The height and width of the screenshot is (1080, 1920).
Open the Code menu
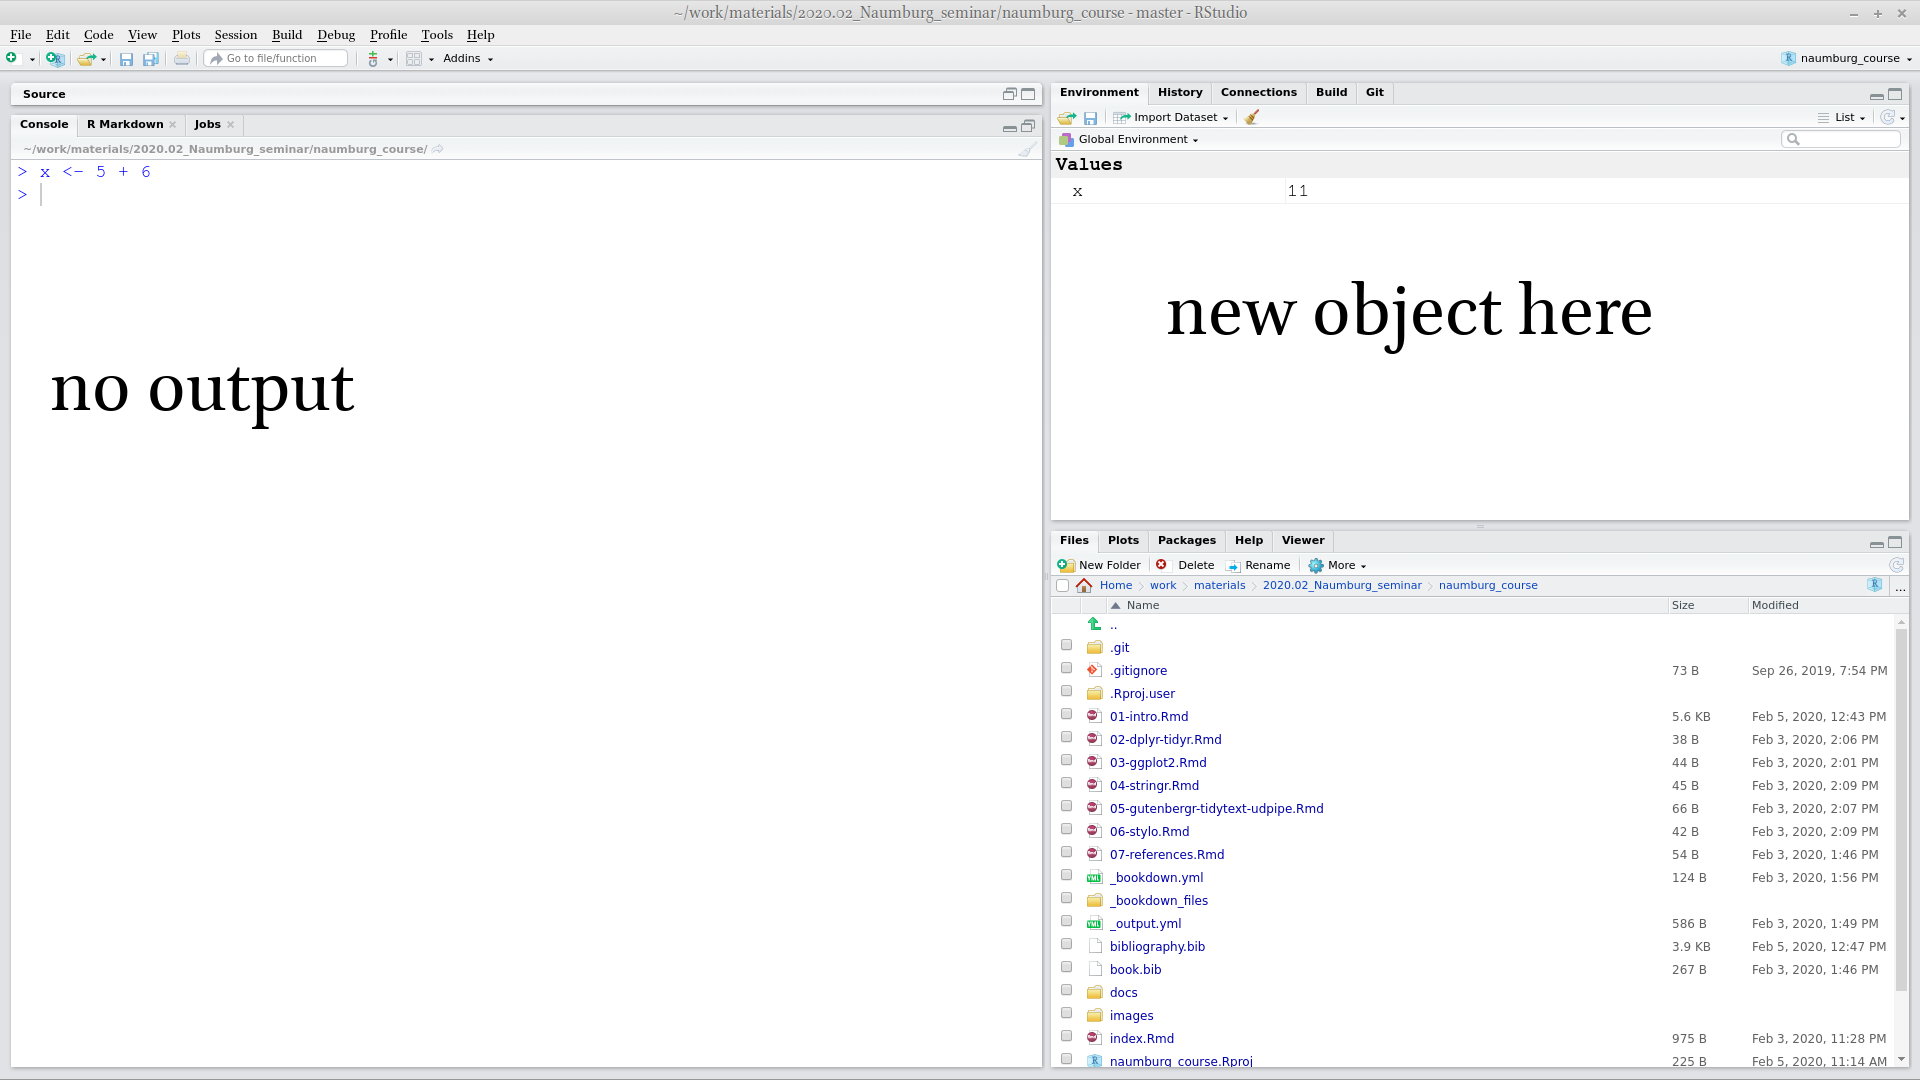tap(98, 35)
